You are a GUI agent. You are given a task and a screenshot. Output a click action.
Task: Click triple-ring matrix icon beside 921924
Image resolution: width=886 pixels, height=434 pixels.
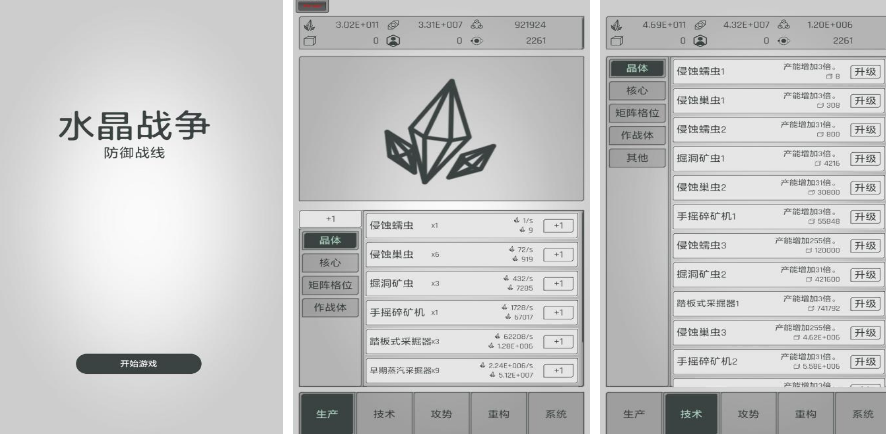click(x=477, y=25)
